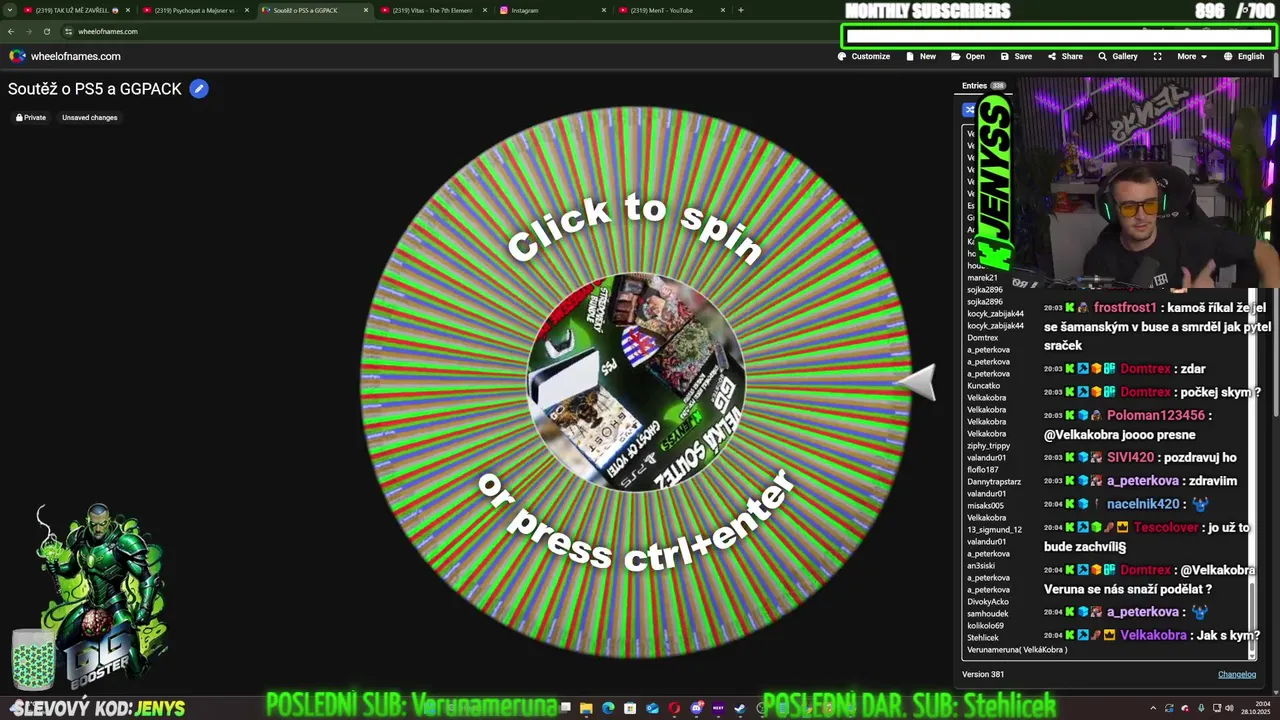Screen dimensions: 1280x720
Task: Click Open in the wheel toolbar
Action: pos(968,56)
